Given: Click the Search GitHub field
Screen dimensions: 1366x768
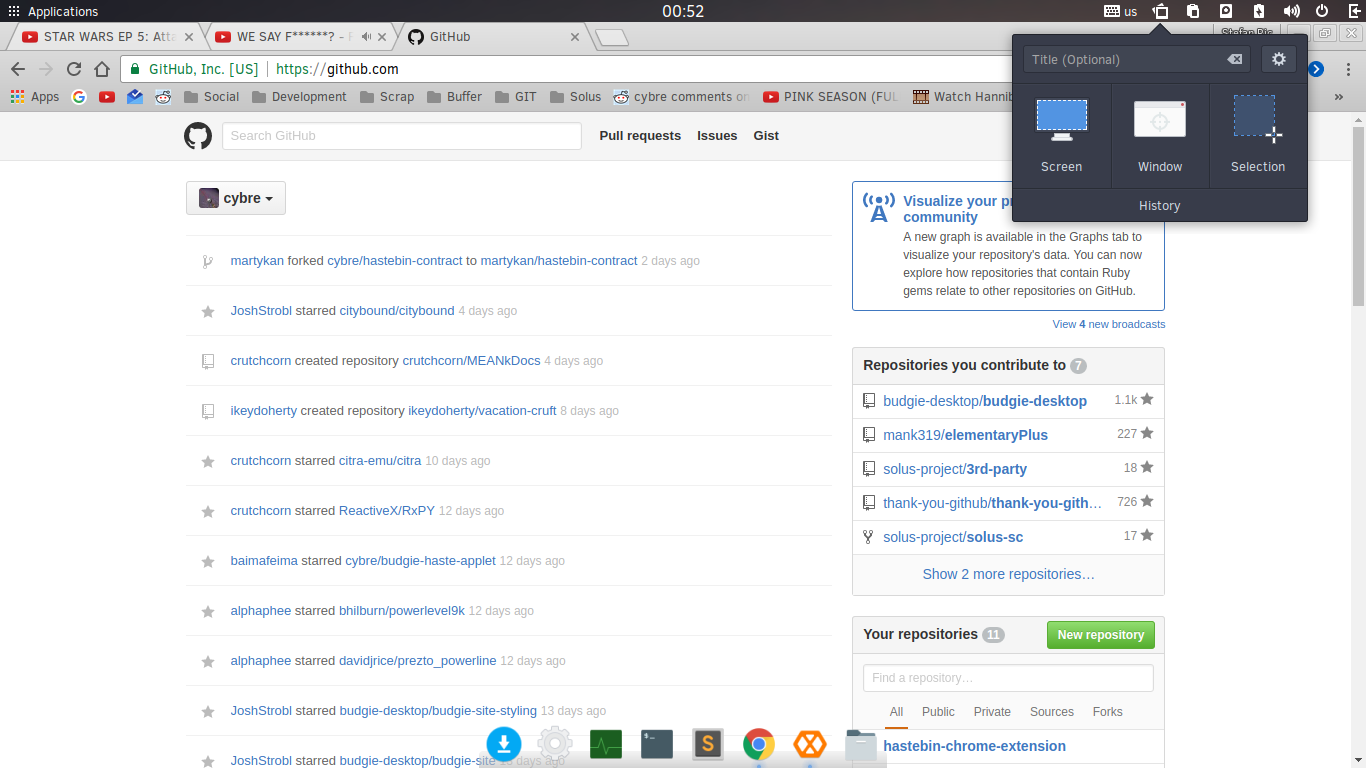Looking at the screenshot, I should tap(402, 136).
